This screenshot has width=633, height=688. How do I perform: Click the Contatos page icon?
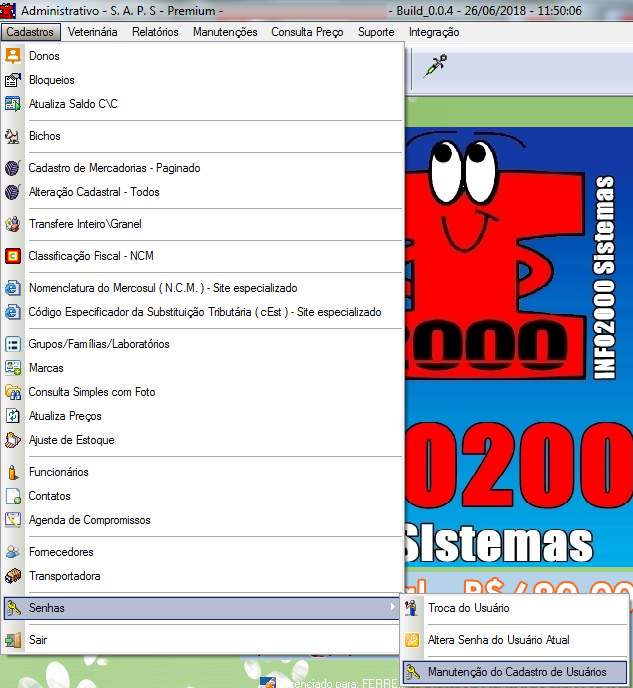pyautogui.click(x=13, y=496)
